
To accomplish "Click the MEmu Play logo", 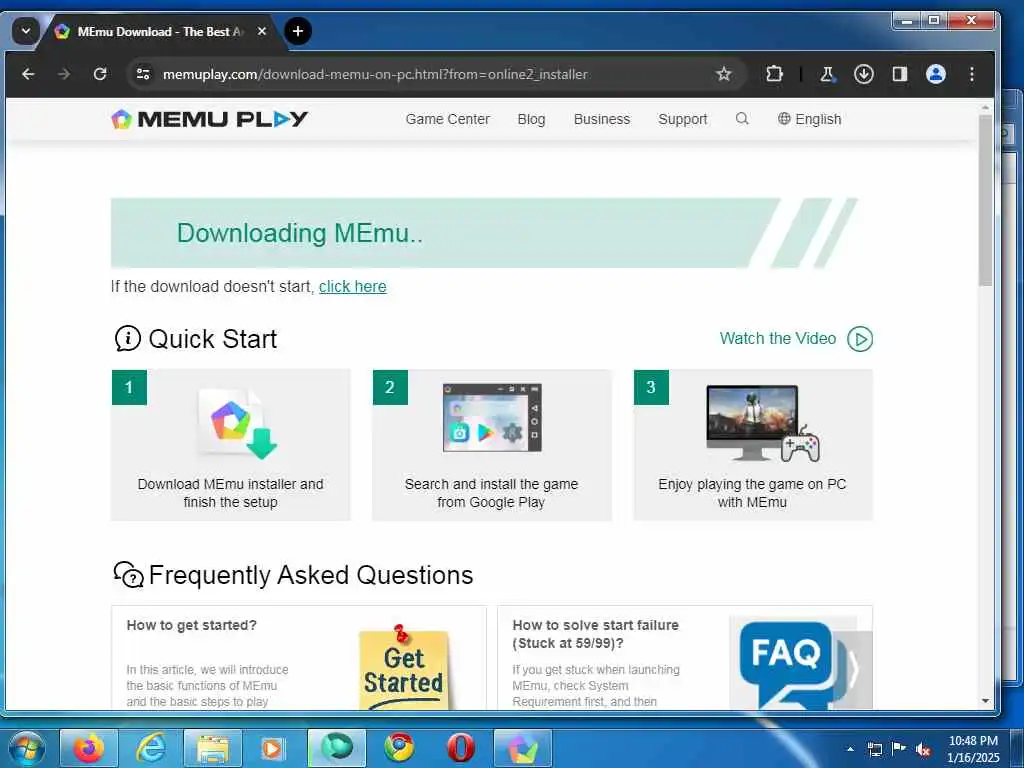I will click(210, 119).
